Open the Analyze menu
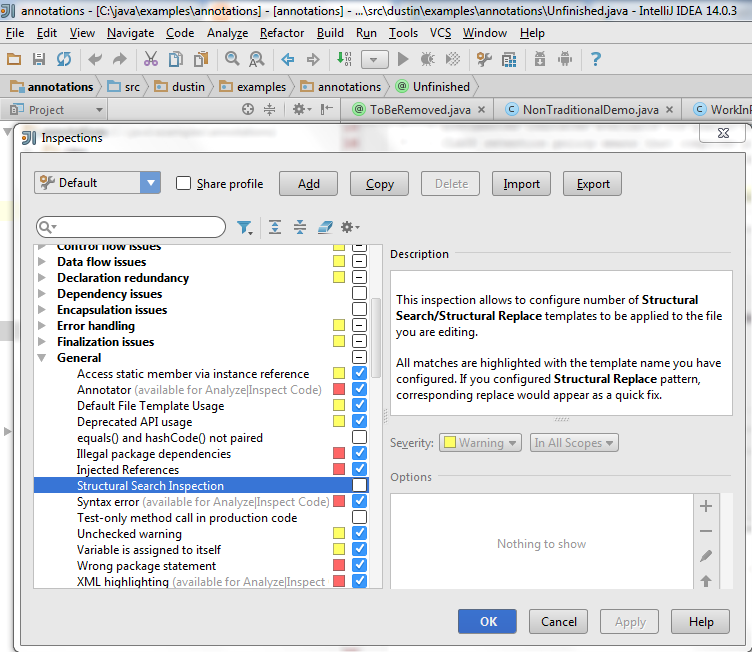This screenshot has width=752, height=652. pyautogui.click(x=227, y=33)
